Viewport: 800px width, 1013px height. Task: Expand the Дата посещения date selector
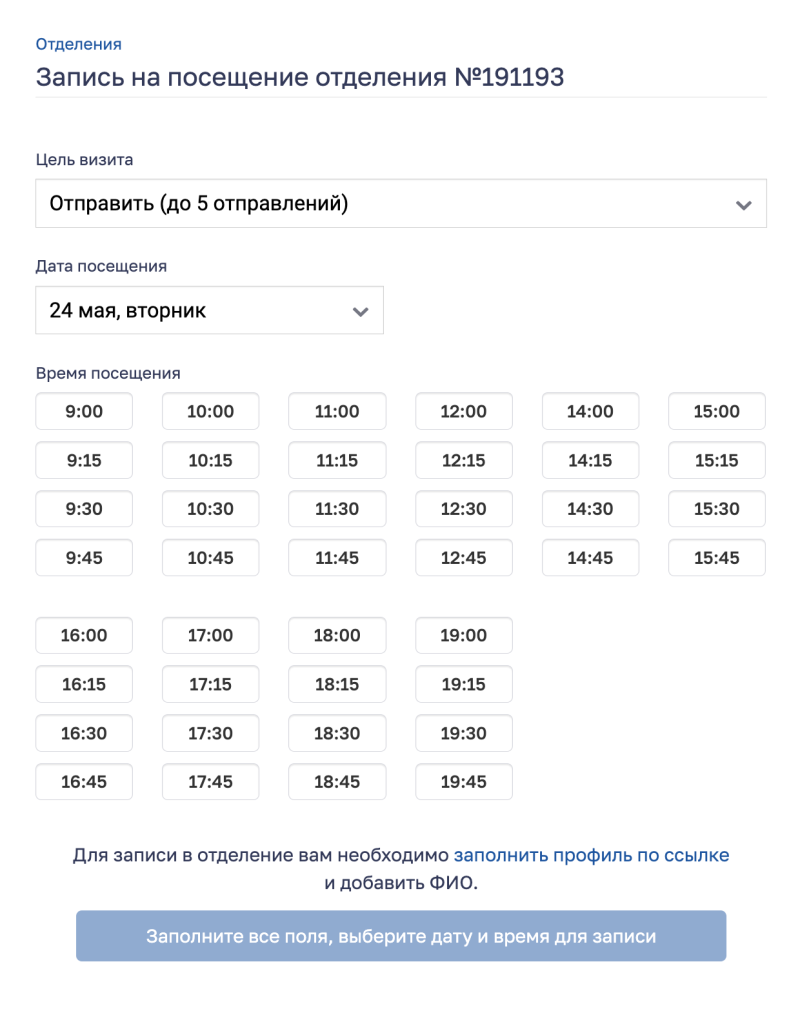pyautogui.click(x=209, y=311)
